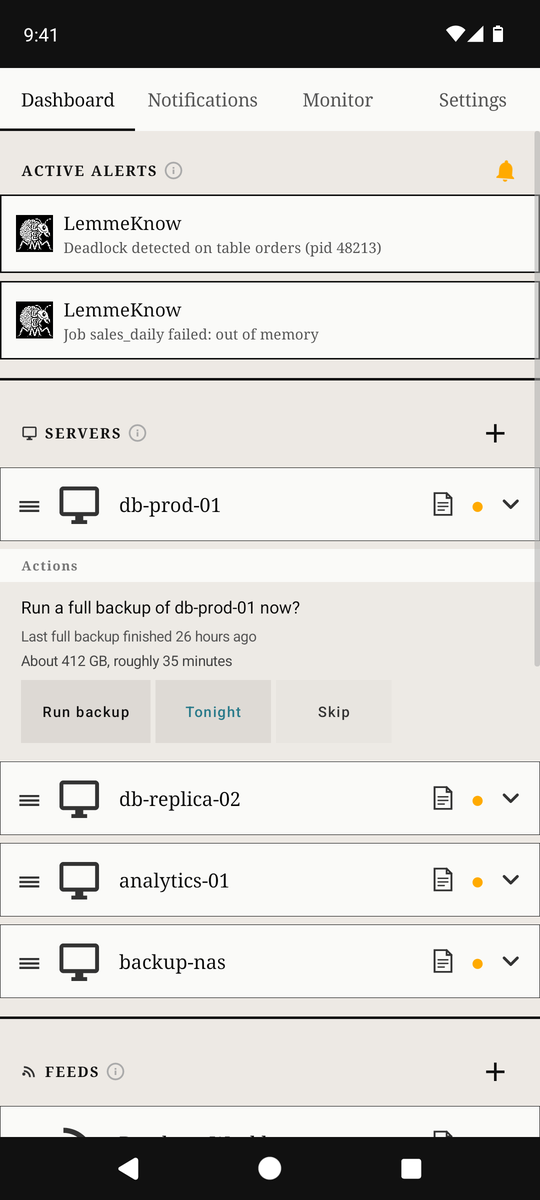Screen dimensions: 540x1200
Task: Grab the db-replica-02 reorder handle
Action: [x=30, y=800]
